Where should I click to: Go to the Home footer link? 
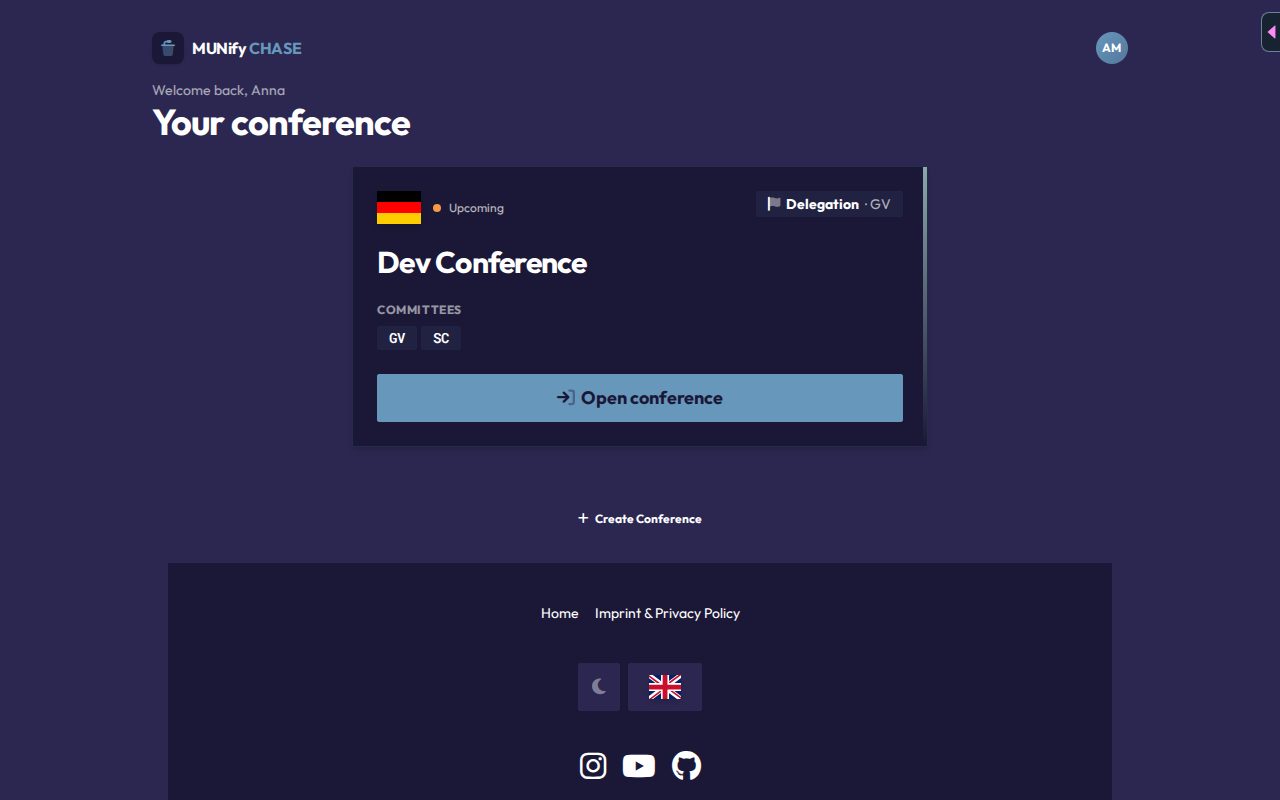pyautogui.click(x=560, y=613)
